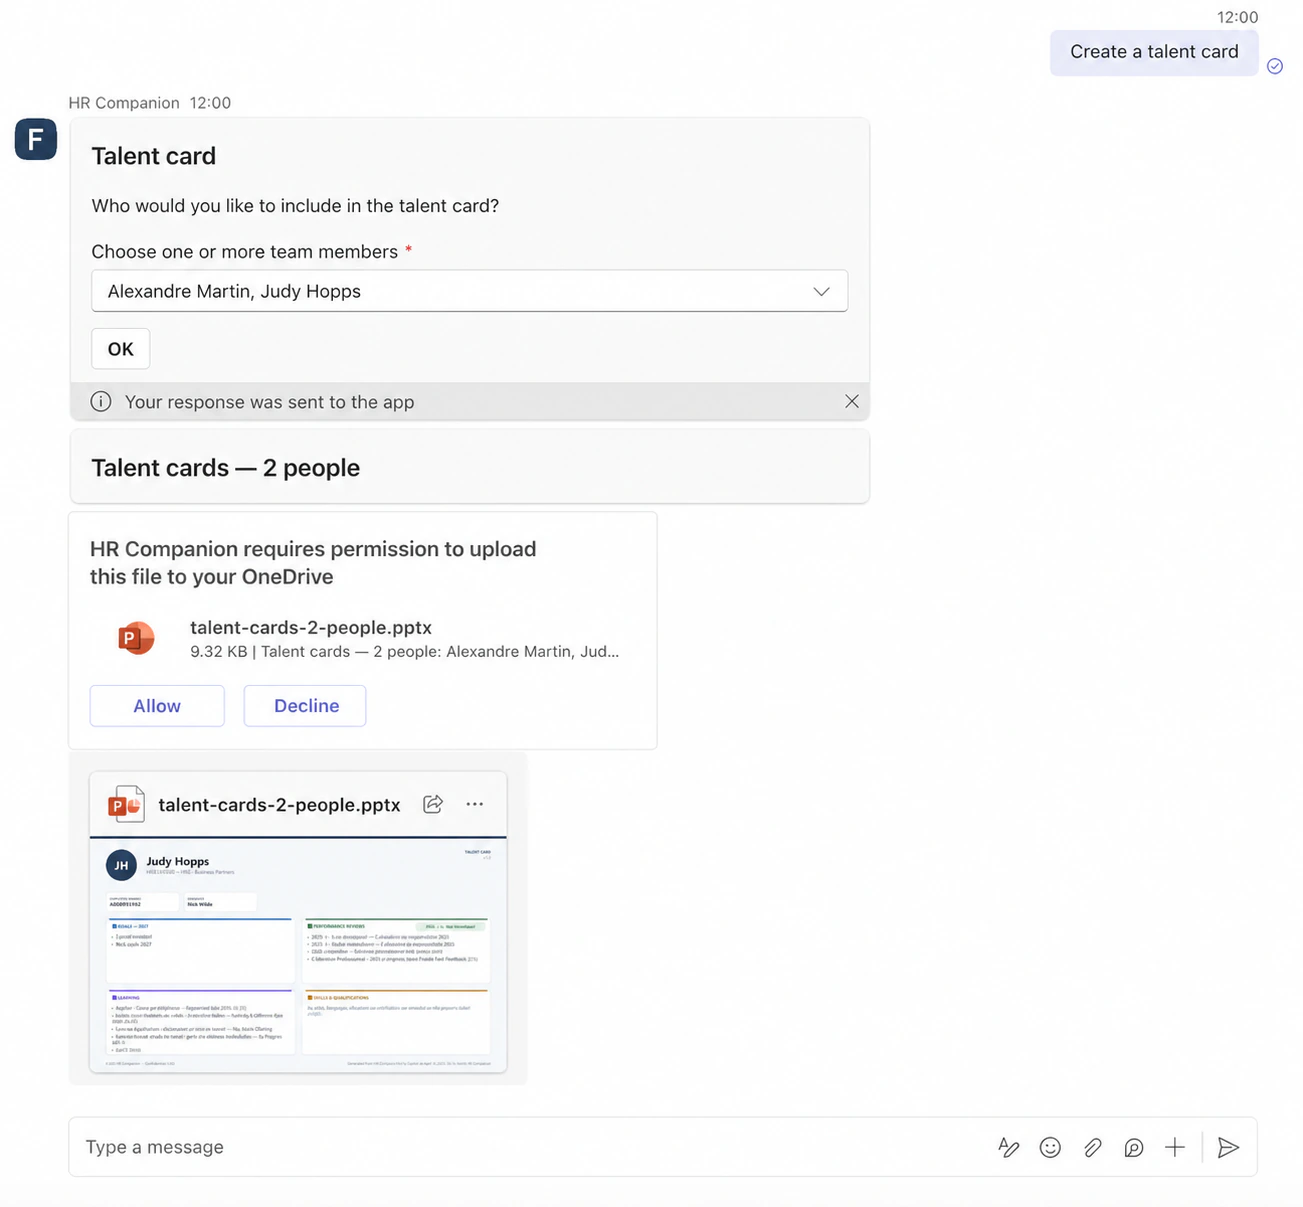Click the Who would you like to include question
This screenshot has height=1207, width=1303.
(295, 206)
